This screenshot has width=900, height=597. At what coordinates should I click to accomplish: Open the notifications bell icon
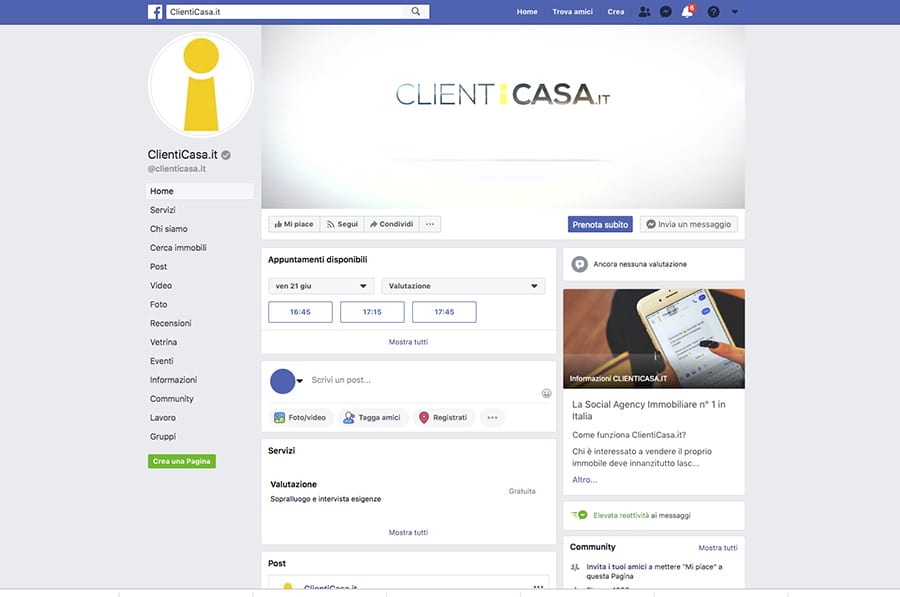point(687,11)
